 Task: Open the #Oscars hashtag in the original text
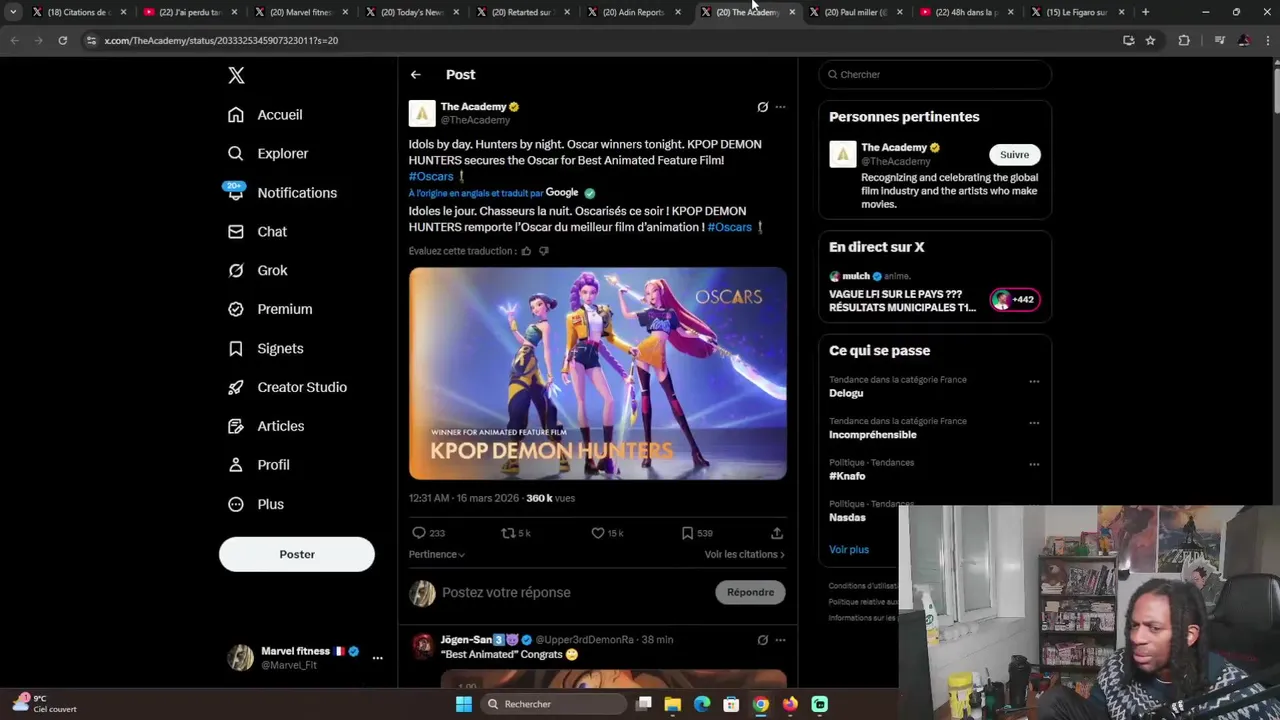[x=431, y=177]
